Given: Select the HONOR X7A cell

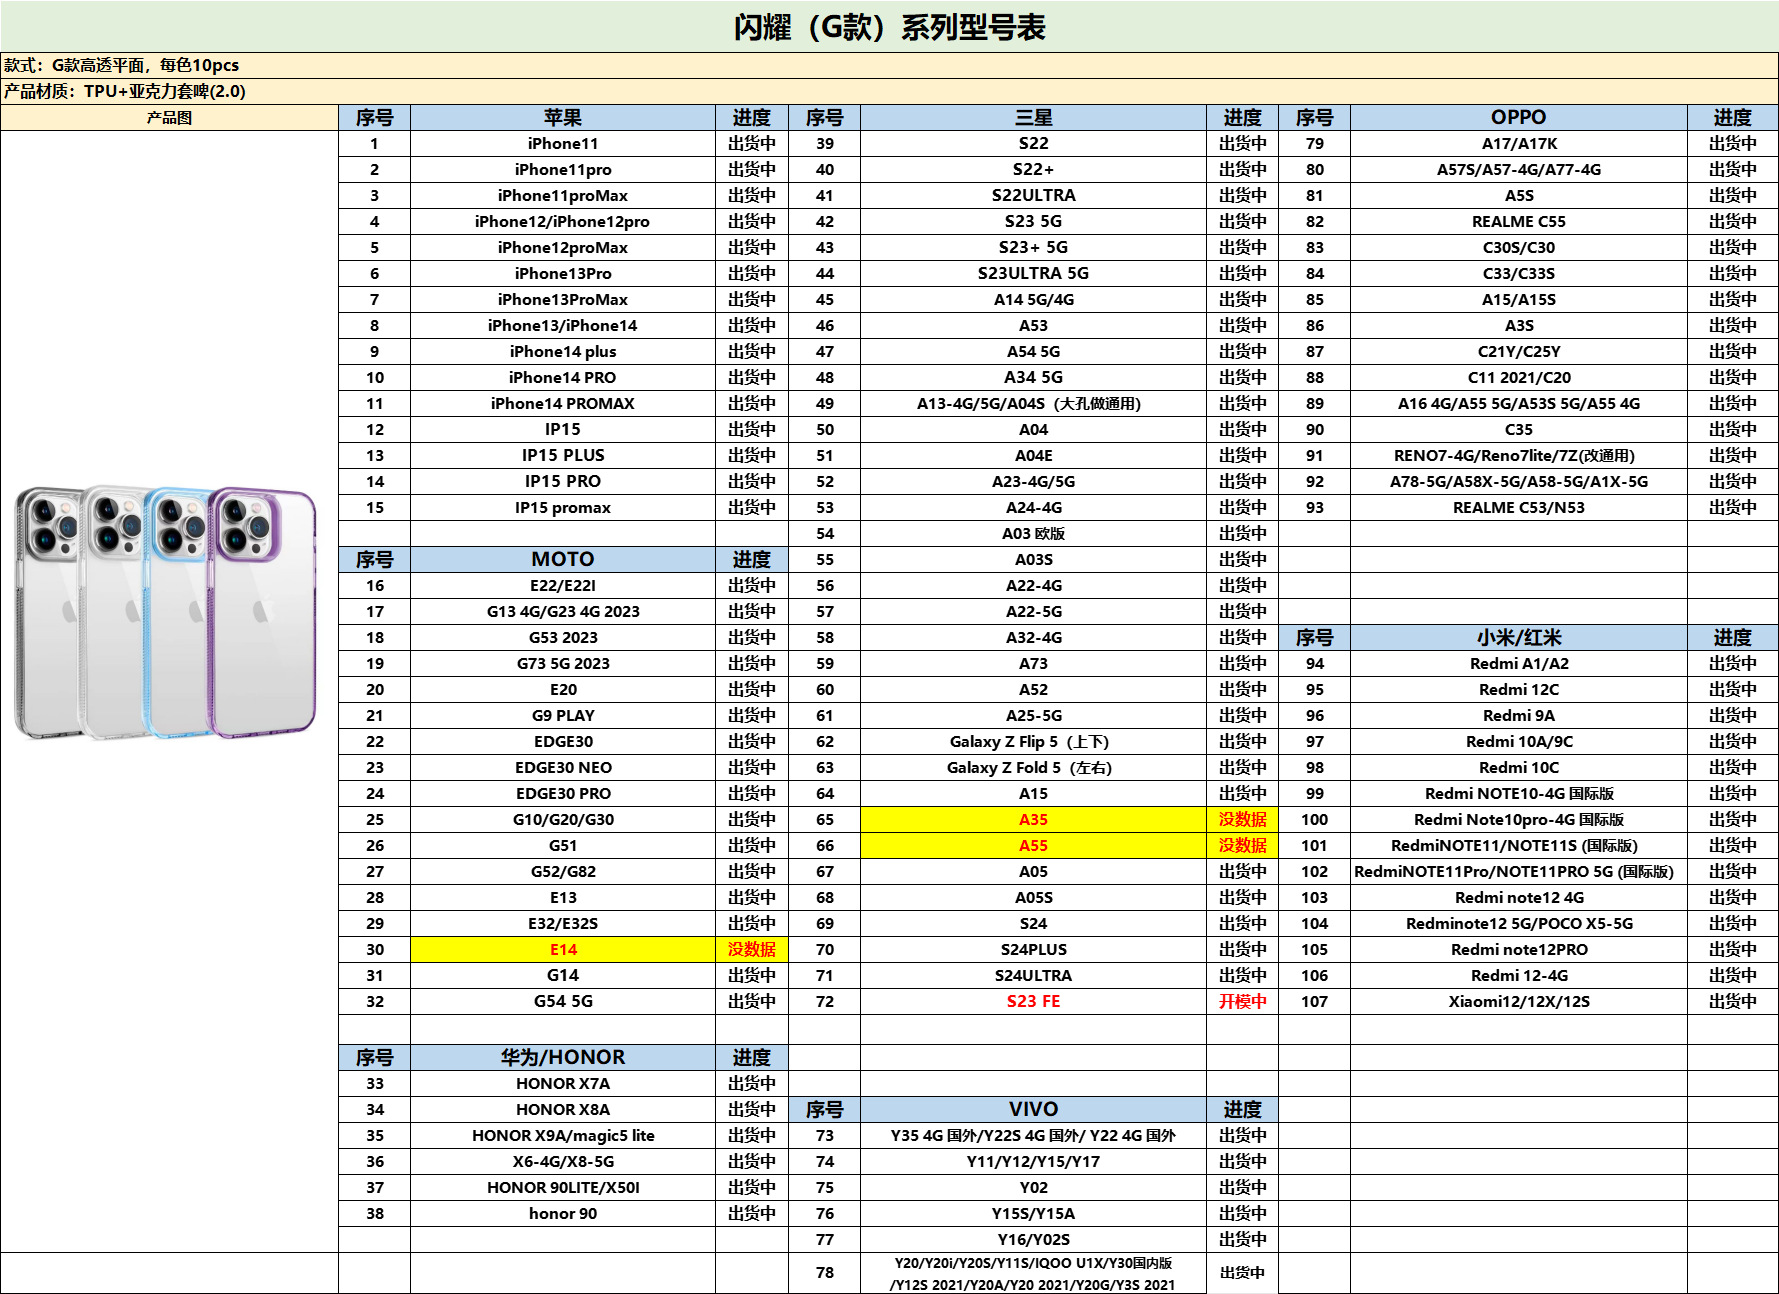Looking at the screenshot, I should tap(563, 1084).
